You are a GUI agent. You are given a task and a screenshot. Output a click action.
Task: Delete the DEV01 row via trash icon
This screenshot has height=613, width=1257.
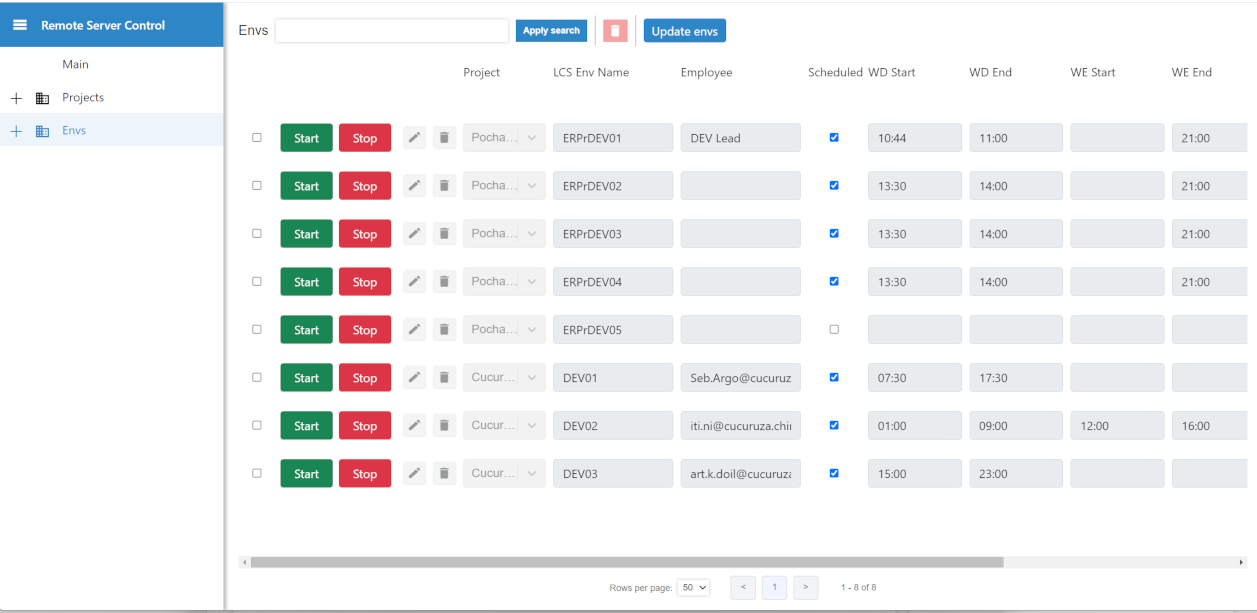click(444, 378)
